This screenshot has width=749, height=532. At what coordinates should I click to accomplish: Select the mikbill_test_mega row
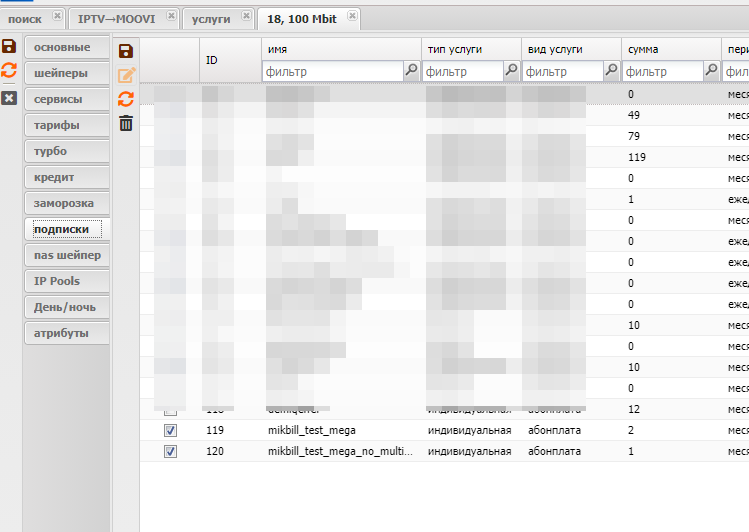click(x=312, y=431)
